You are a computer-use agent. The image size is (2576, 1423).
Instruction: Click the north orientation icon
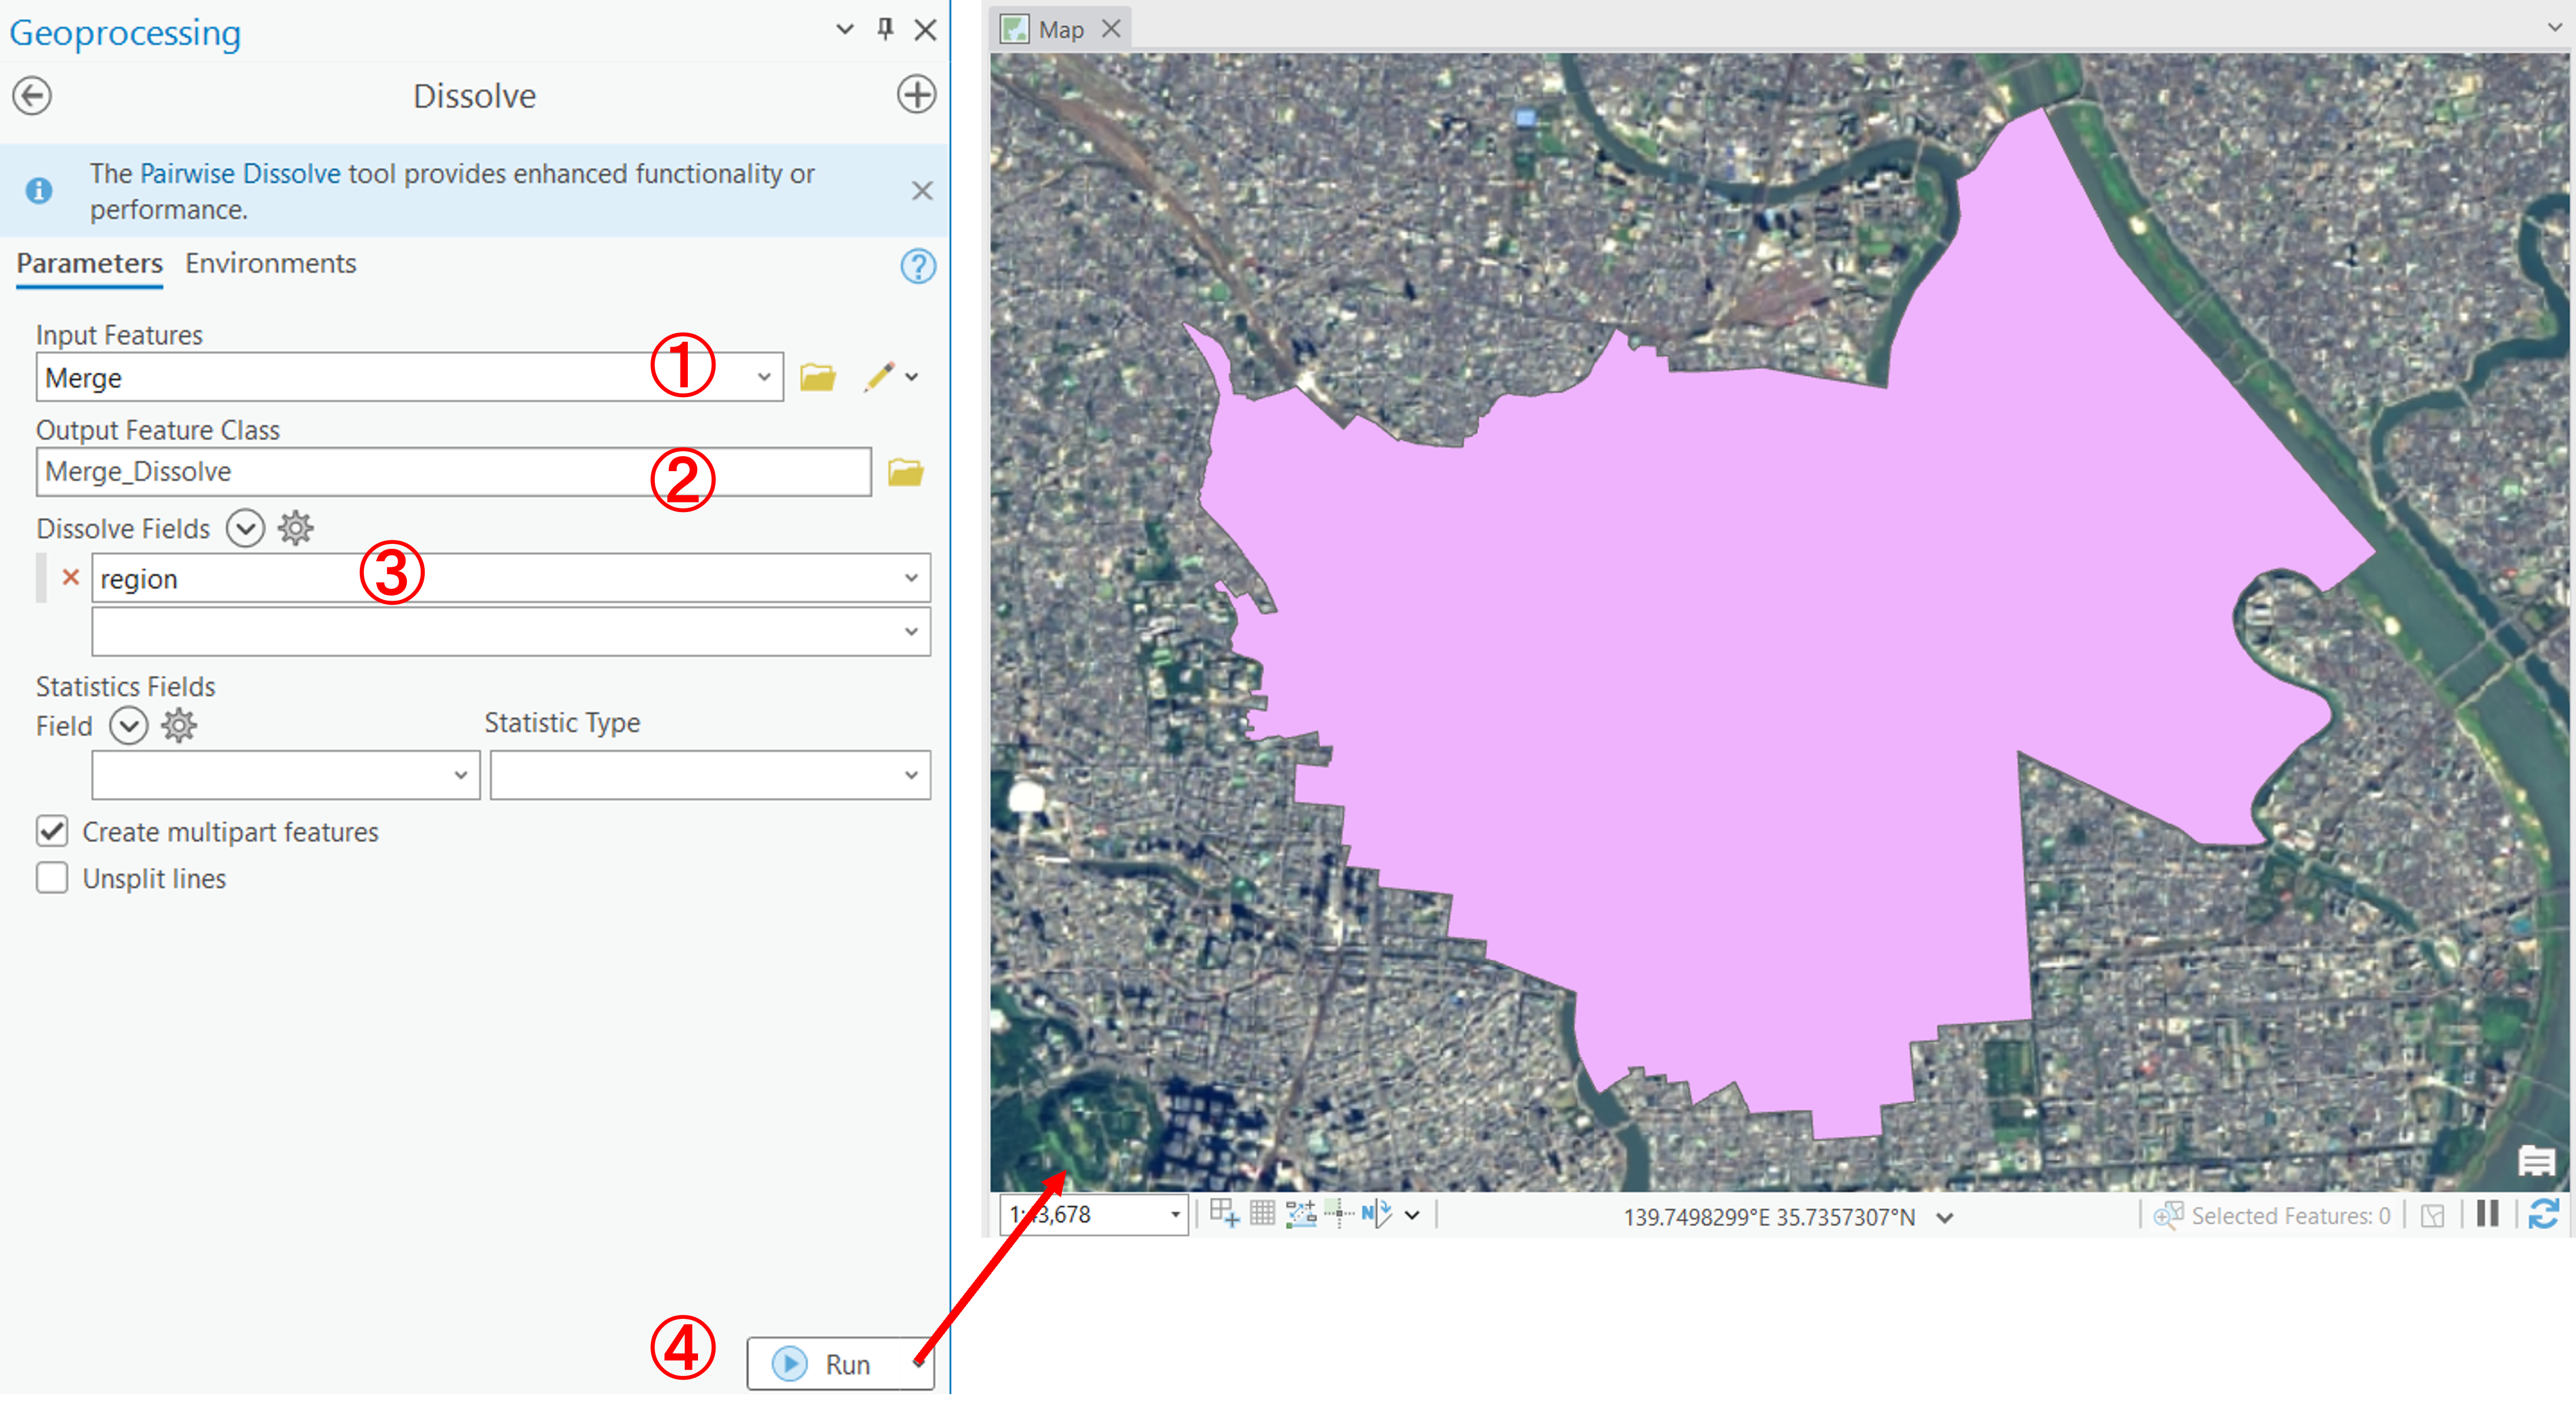pos(1376,1214)
